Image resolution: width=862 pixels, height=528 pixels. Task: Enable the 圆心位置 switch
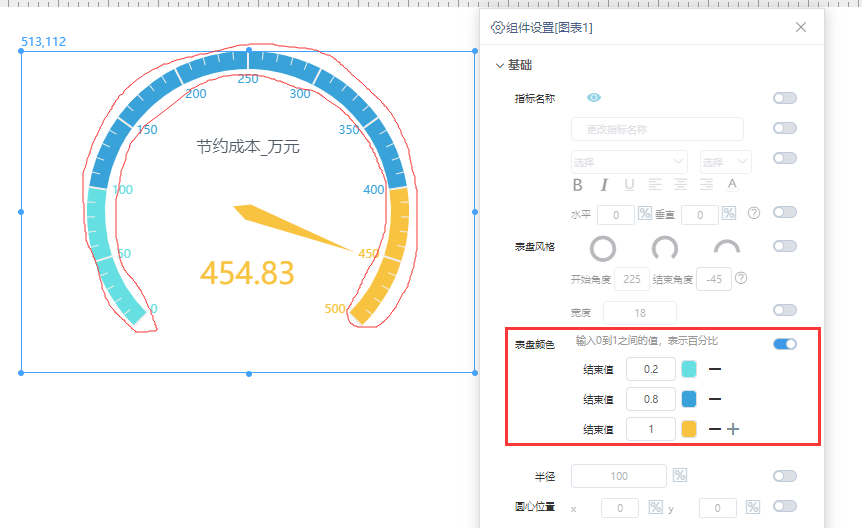(784, 507)
